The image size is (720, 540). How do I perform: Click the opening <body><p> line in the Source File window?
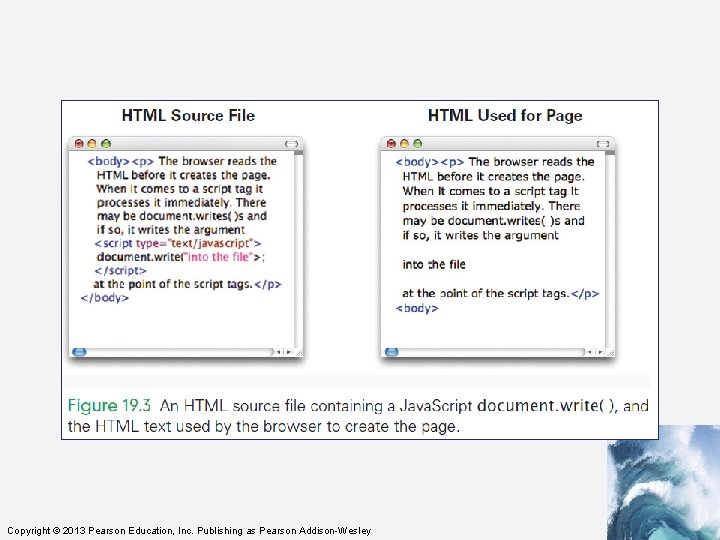tap(182, 161)
